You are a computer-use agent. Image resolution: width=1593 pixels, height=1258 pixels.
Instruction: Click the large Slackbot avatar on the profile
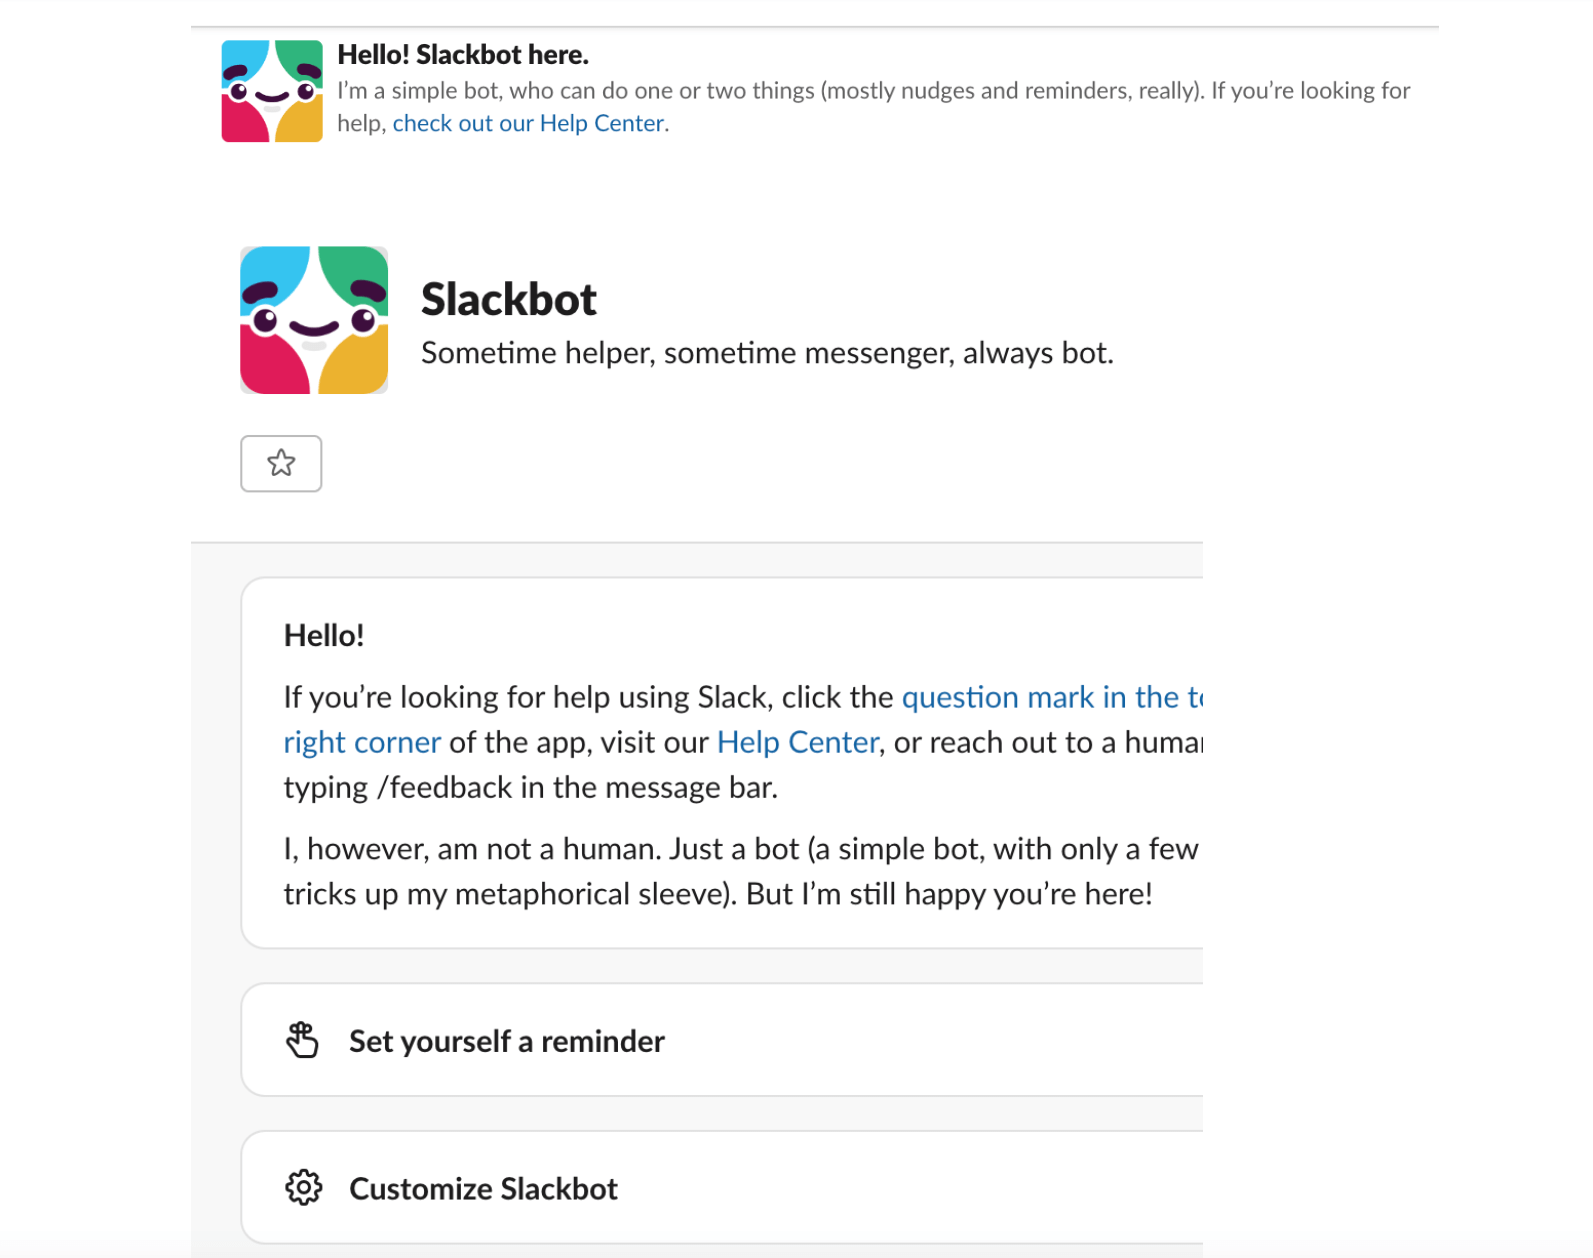click(313, 320)
